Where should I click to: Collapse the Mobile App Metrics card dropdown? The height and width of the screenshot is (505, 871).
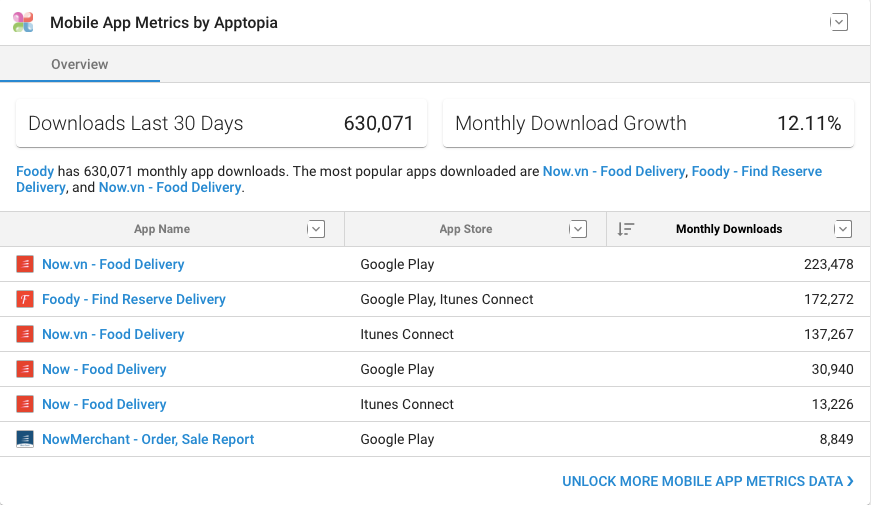[x=839, y=22]
